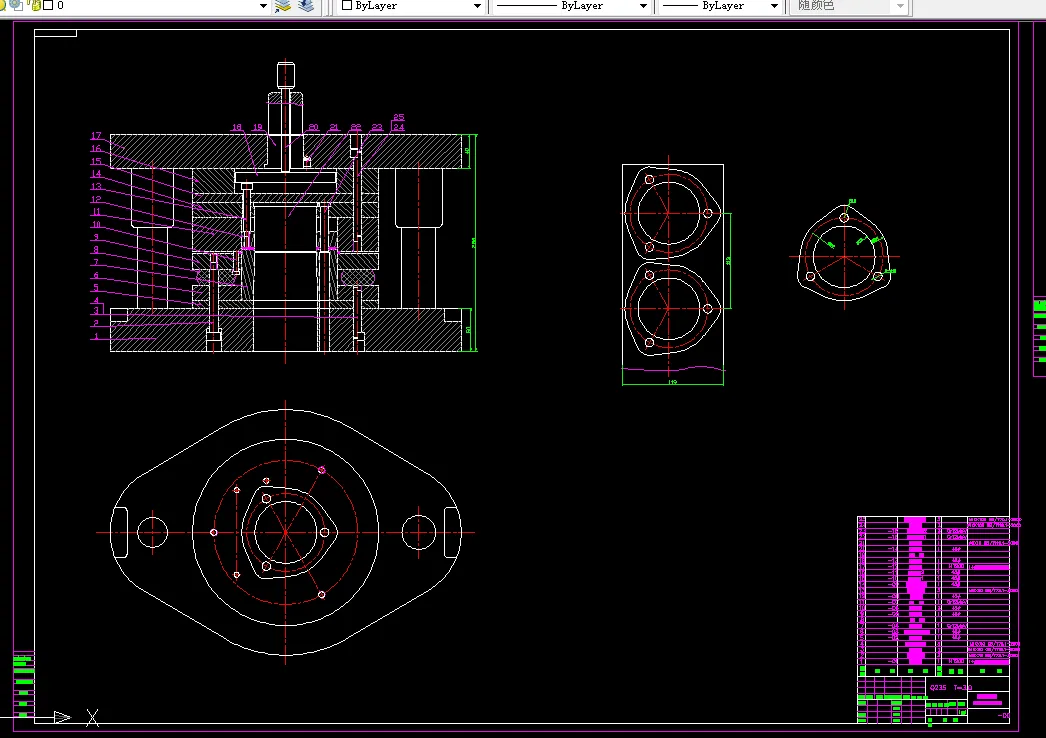
Task: Select part label 12 in section view
Action: click(96, 199)
